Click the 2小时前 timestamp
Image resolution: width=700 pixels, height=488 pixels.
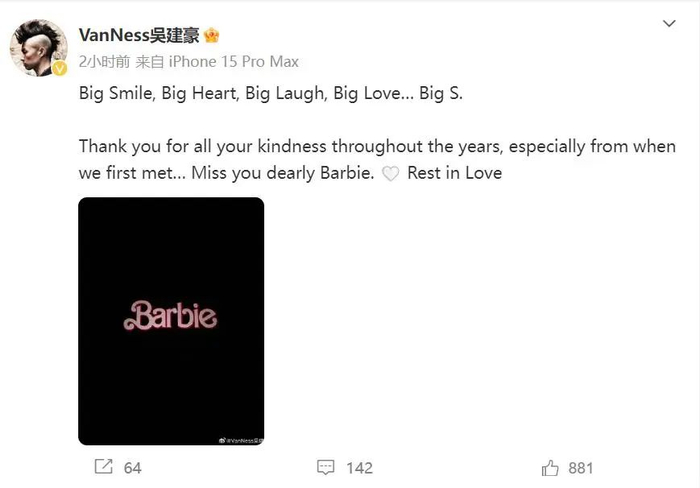pyautogui.click(x=104, y=61)
